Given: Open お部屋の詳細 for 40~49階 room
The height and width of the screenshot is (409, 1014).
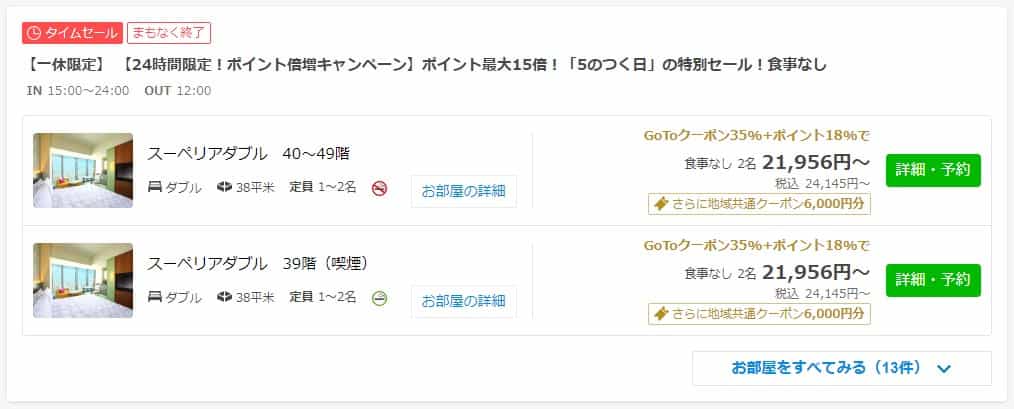Looking at the screenshot, I should [x=464, y=191].
